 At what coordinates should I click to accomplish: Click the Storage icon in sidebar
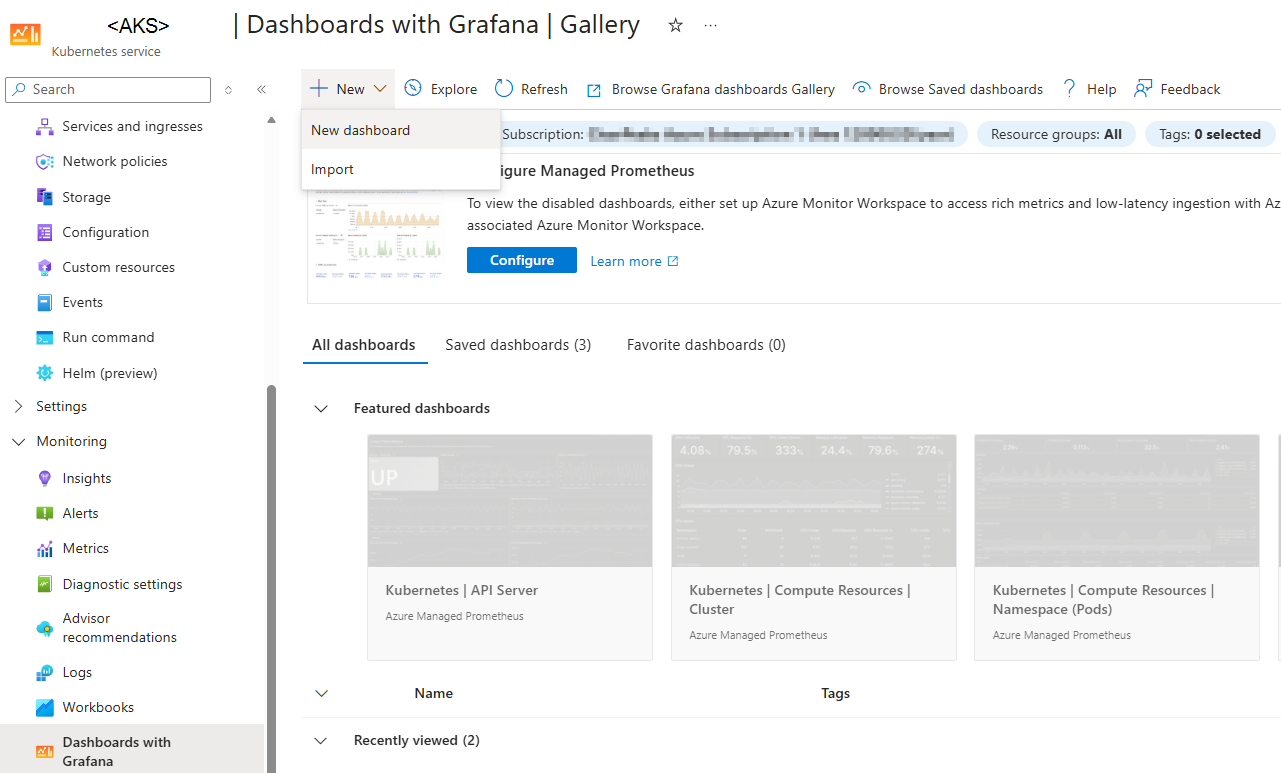pyautogui.click(x=44, y=197)
